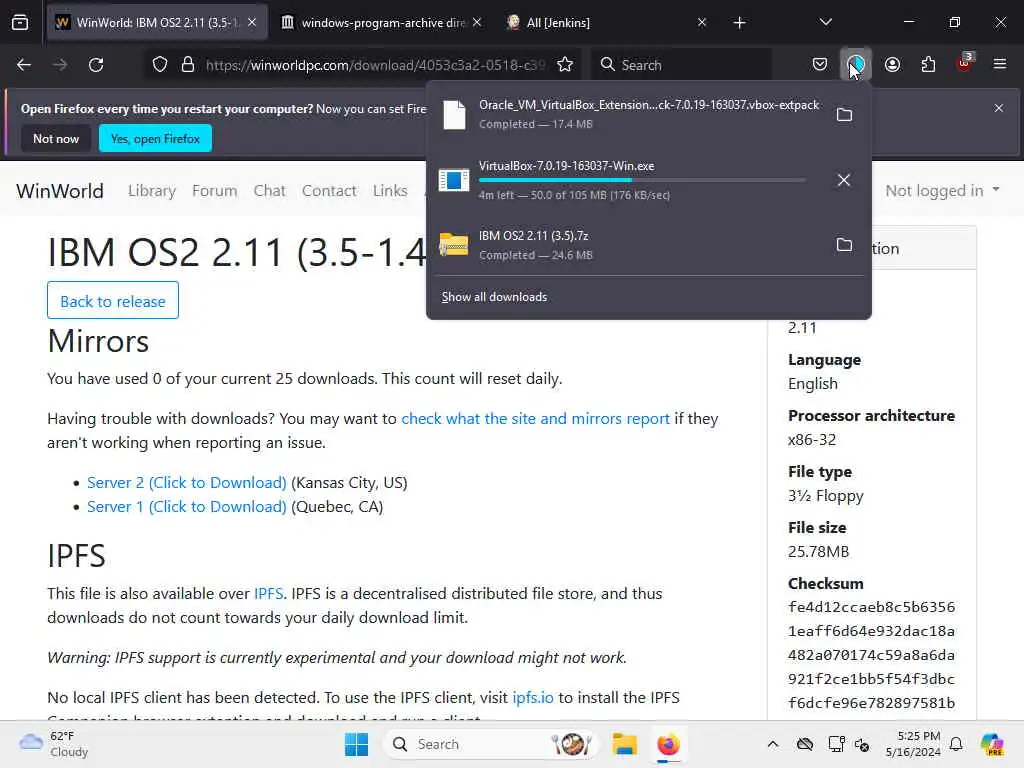Click Yes, open Firefox button
Screen dimensions: 1024x768
[x=155, y=138]
